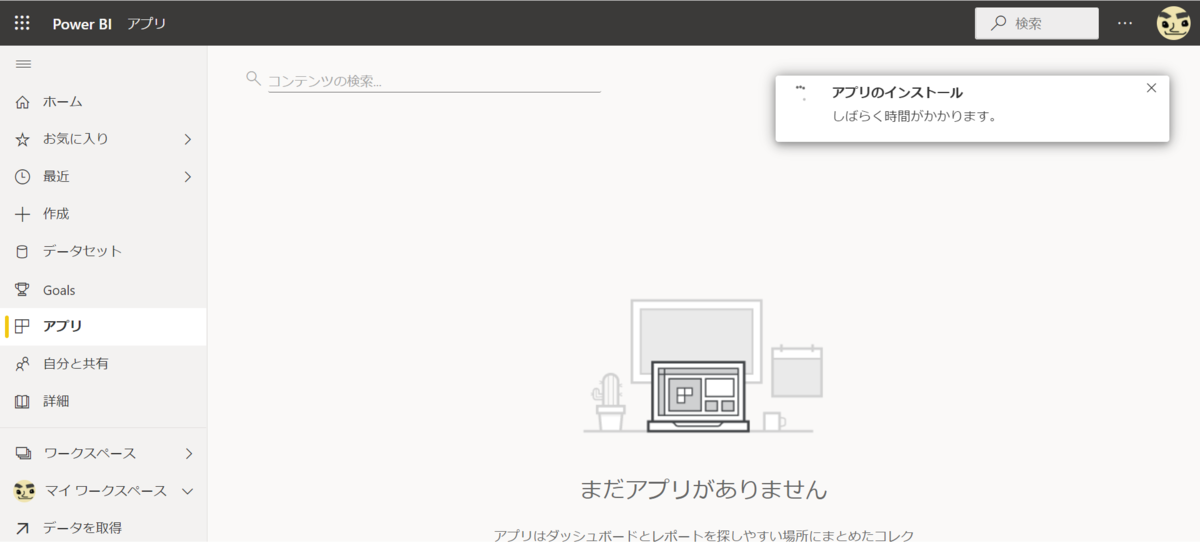1200x543 pixels.
Task: Click the Create plus icon
Action: point(23,214)
